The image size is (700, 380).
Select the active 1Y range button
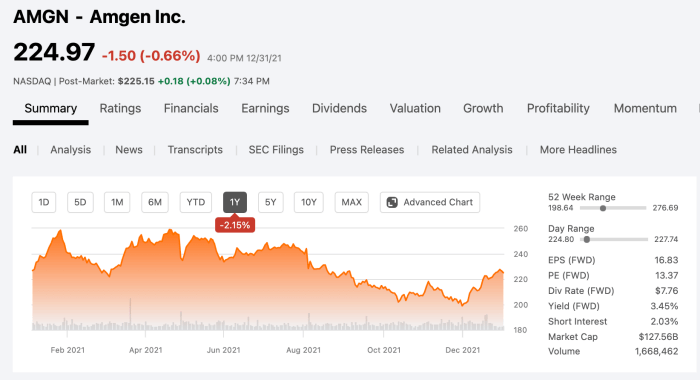pos(235,202)
